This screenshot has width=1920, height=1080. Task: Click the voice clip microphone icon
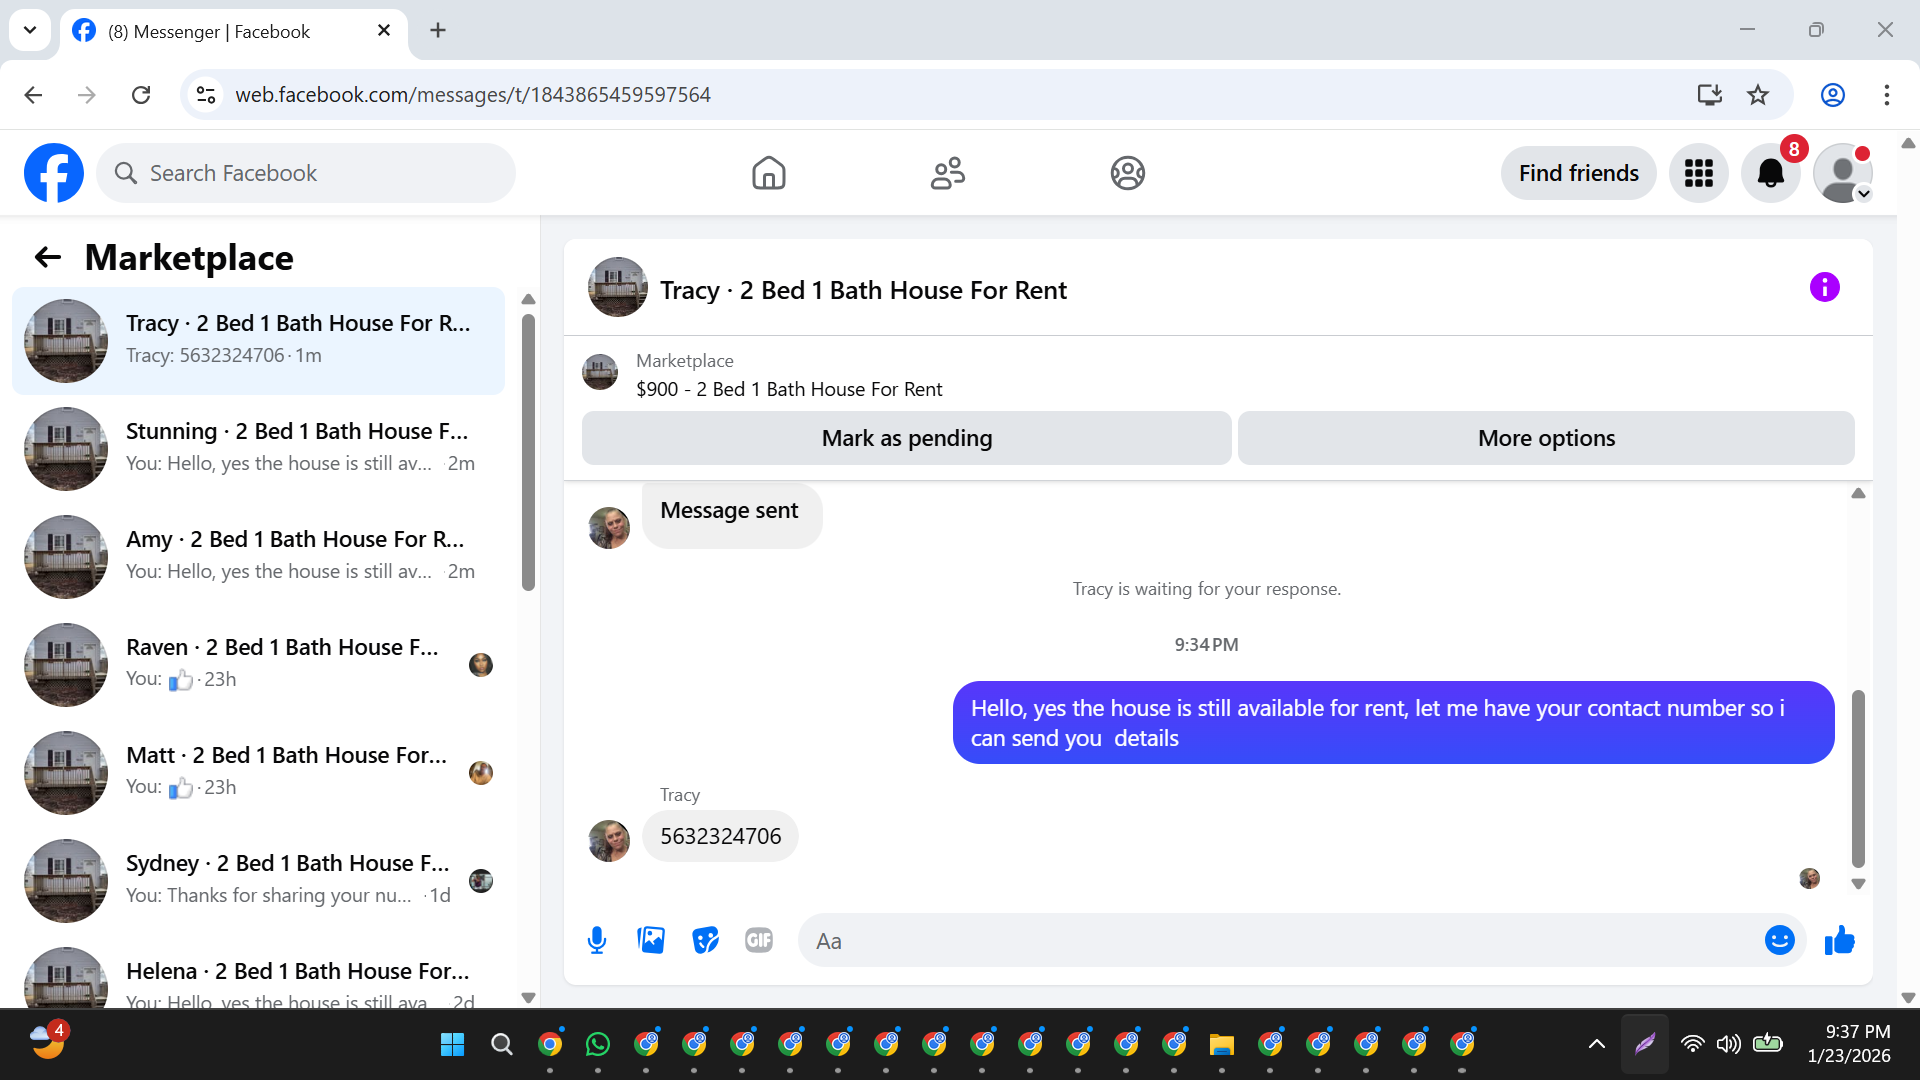597,940
